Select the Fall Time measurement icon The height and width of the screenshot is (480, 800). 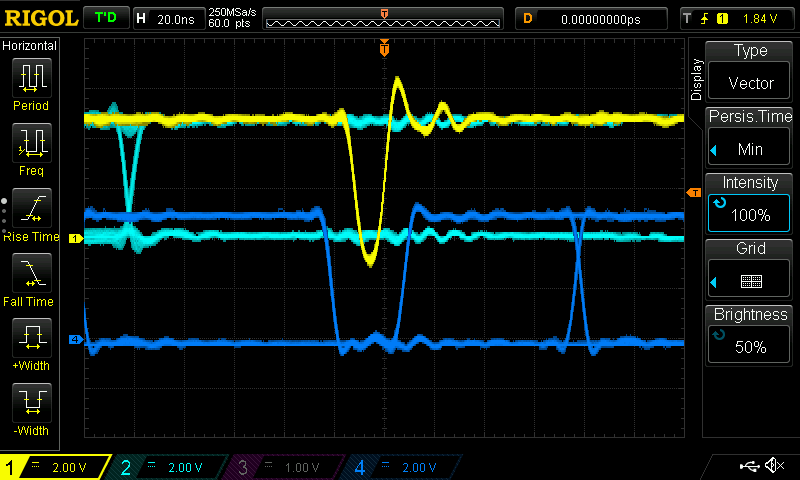click(30, 279)
